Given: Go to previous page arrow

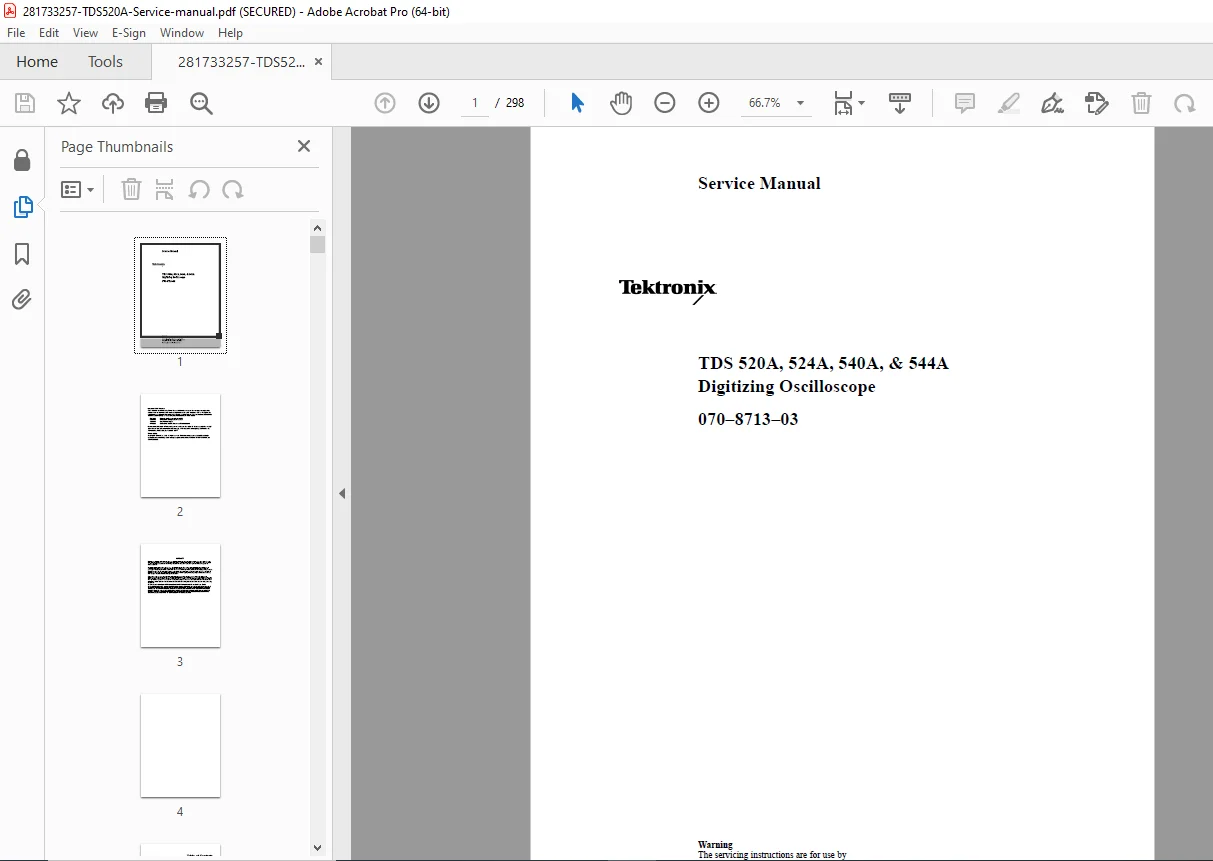Looking at the screenshot, I should point(385,103).
